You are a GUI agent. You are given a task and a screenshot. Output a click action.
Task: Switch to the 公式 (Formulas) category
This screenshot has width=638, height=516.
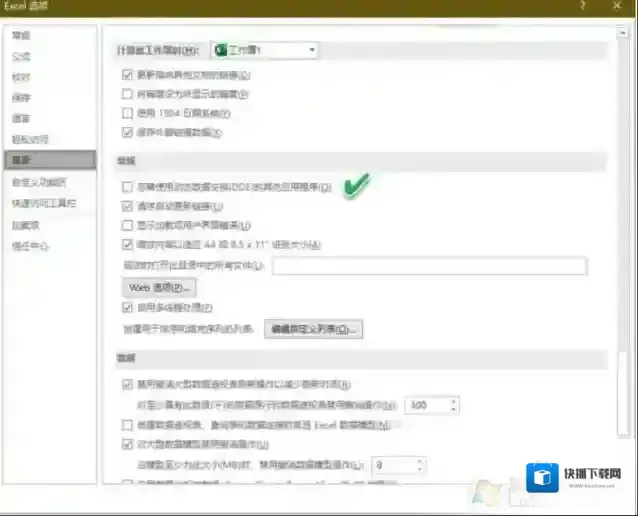[21, 56]
